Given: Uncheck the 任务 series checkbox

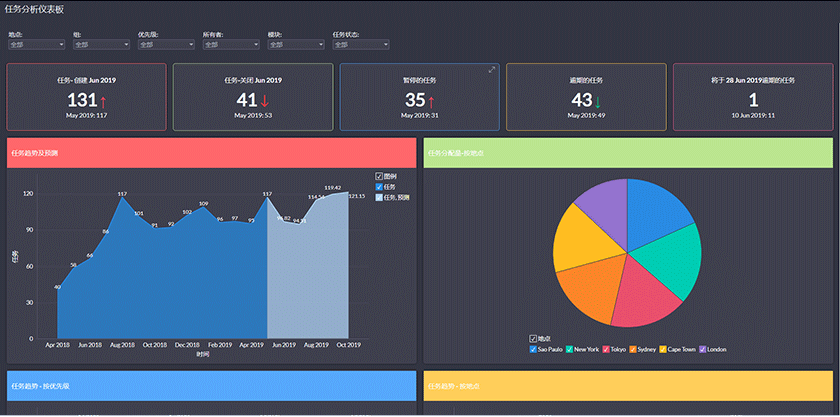Looking at the screenshot, I should tap(379, 187).
